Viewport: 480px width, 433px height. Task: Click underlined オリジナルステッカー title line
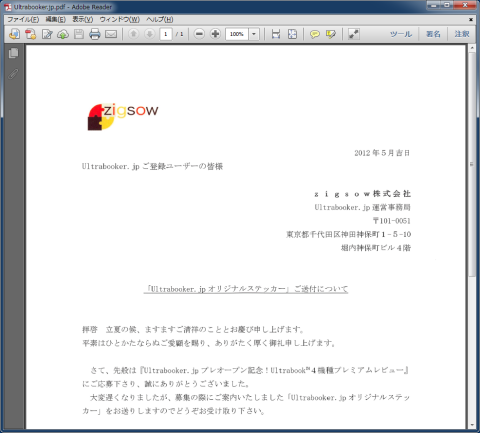(246, 289)
